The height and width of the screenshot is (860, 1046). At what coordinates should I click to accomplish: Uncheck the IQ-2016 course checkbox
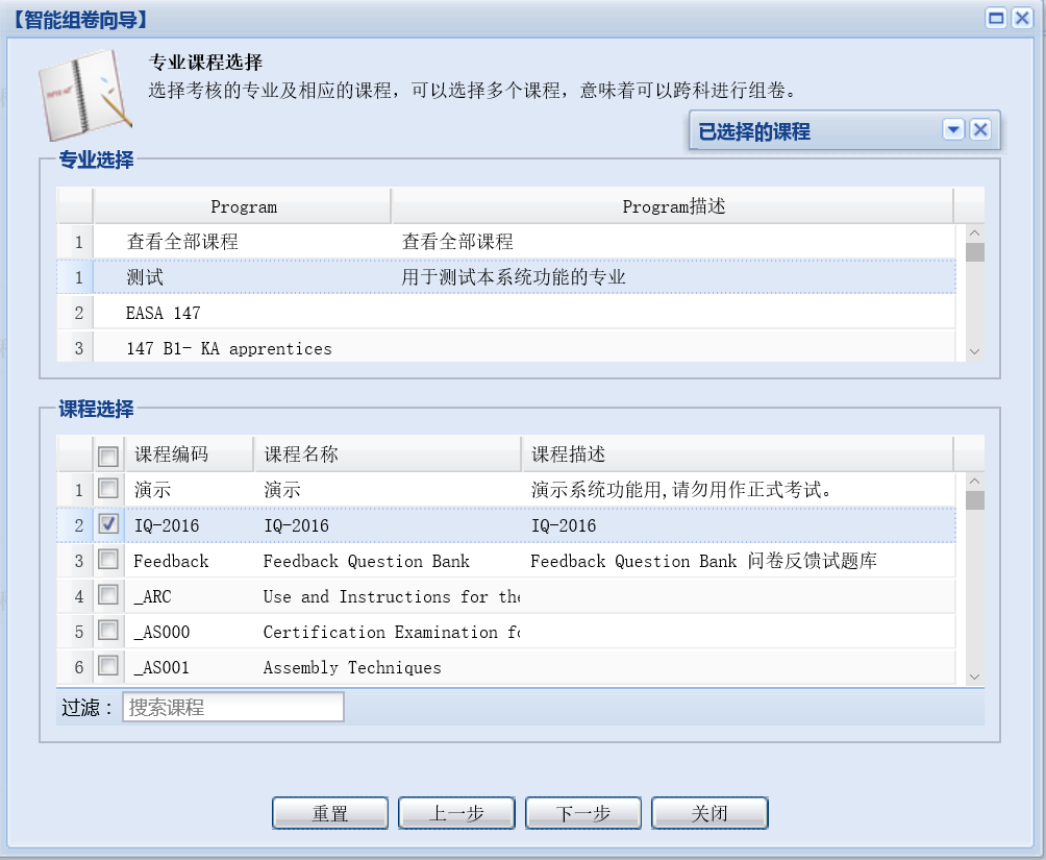click(x=108, y=525)
